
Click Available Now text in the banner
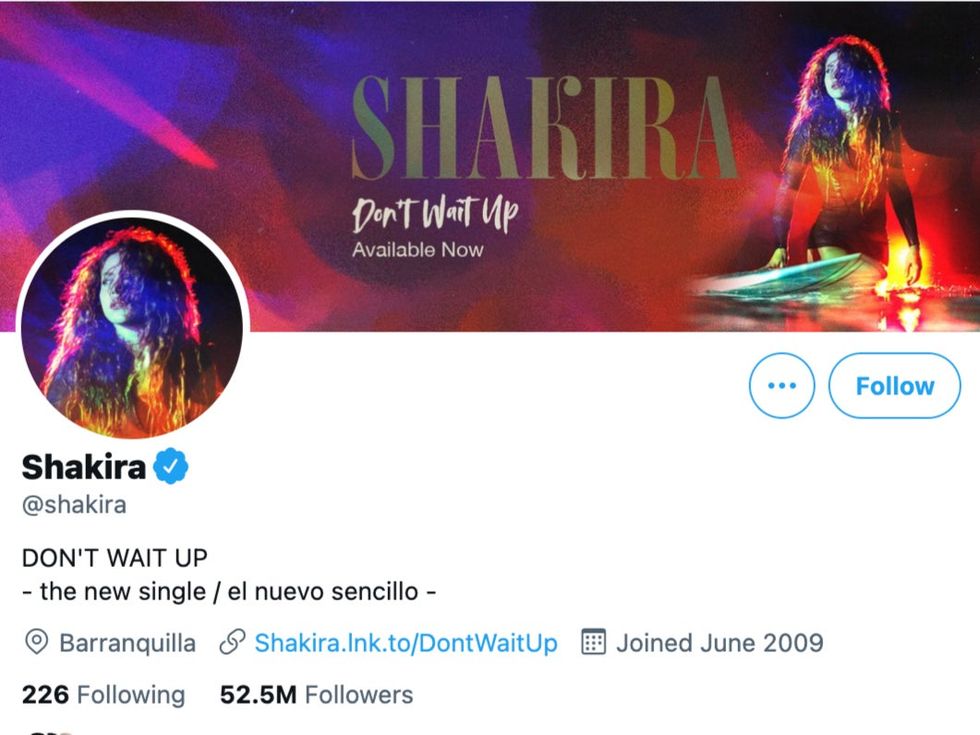tap(417, 249)
